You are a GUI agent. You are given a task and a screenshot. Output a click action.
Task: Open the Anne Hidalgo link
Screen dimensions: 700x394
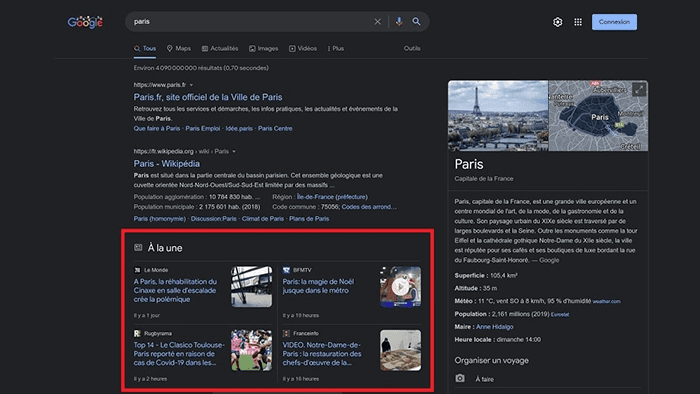pos(494,327)
